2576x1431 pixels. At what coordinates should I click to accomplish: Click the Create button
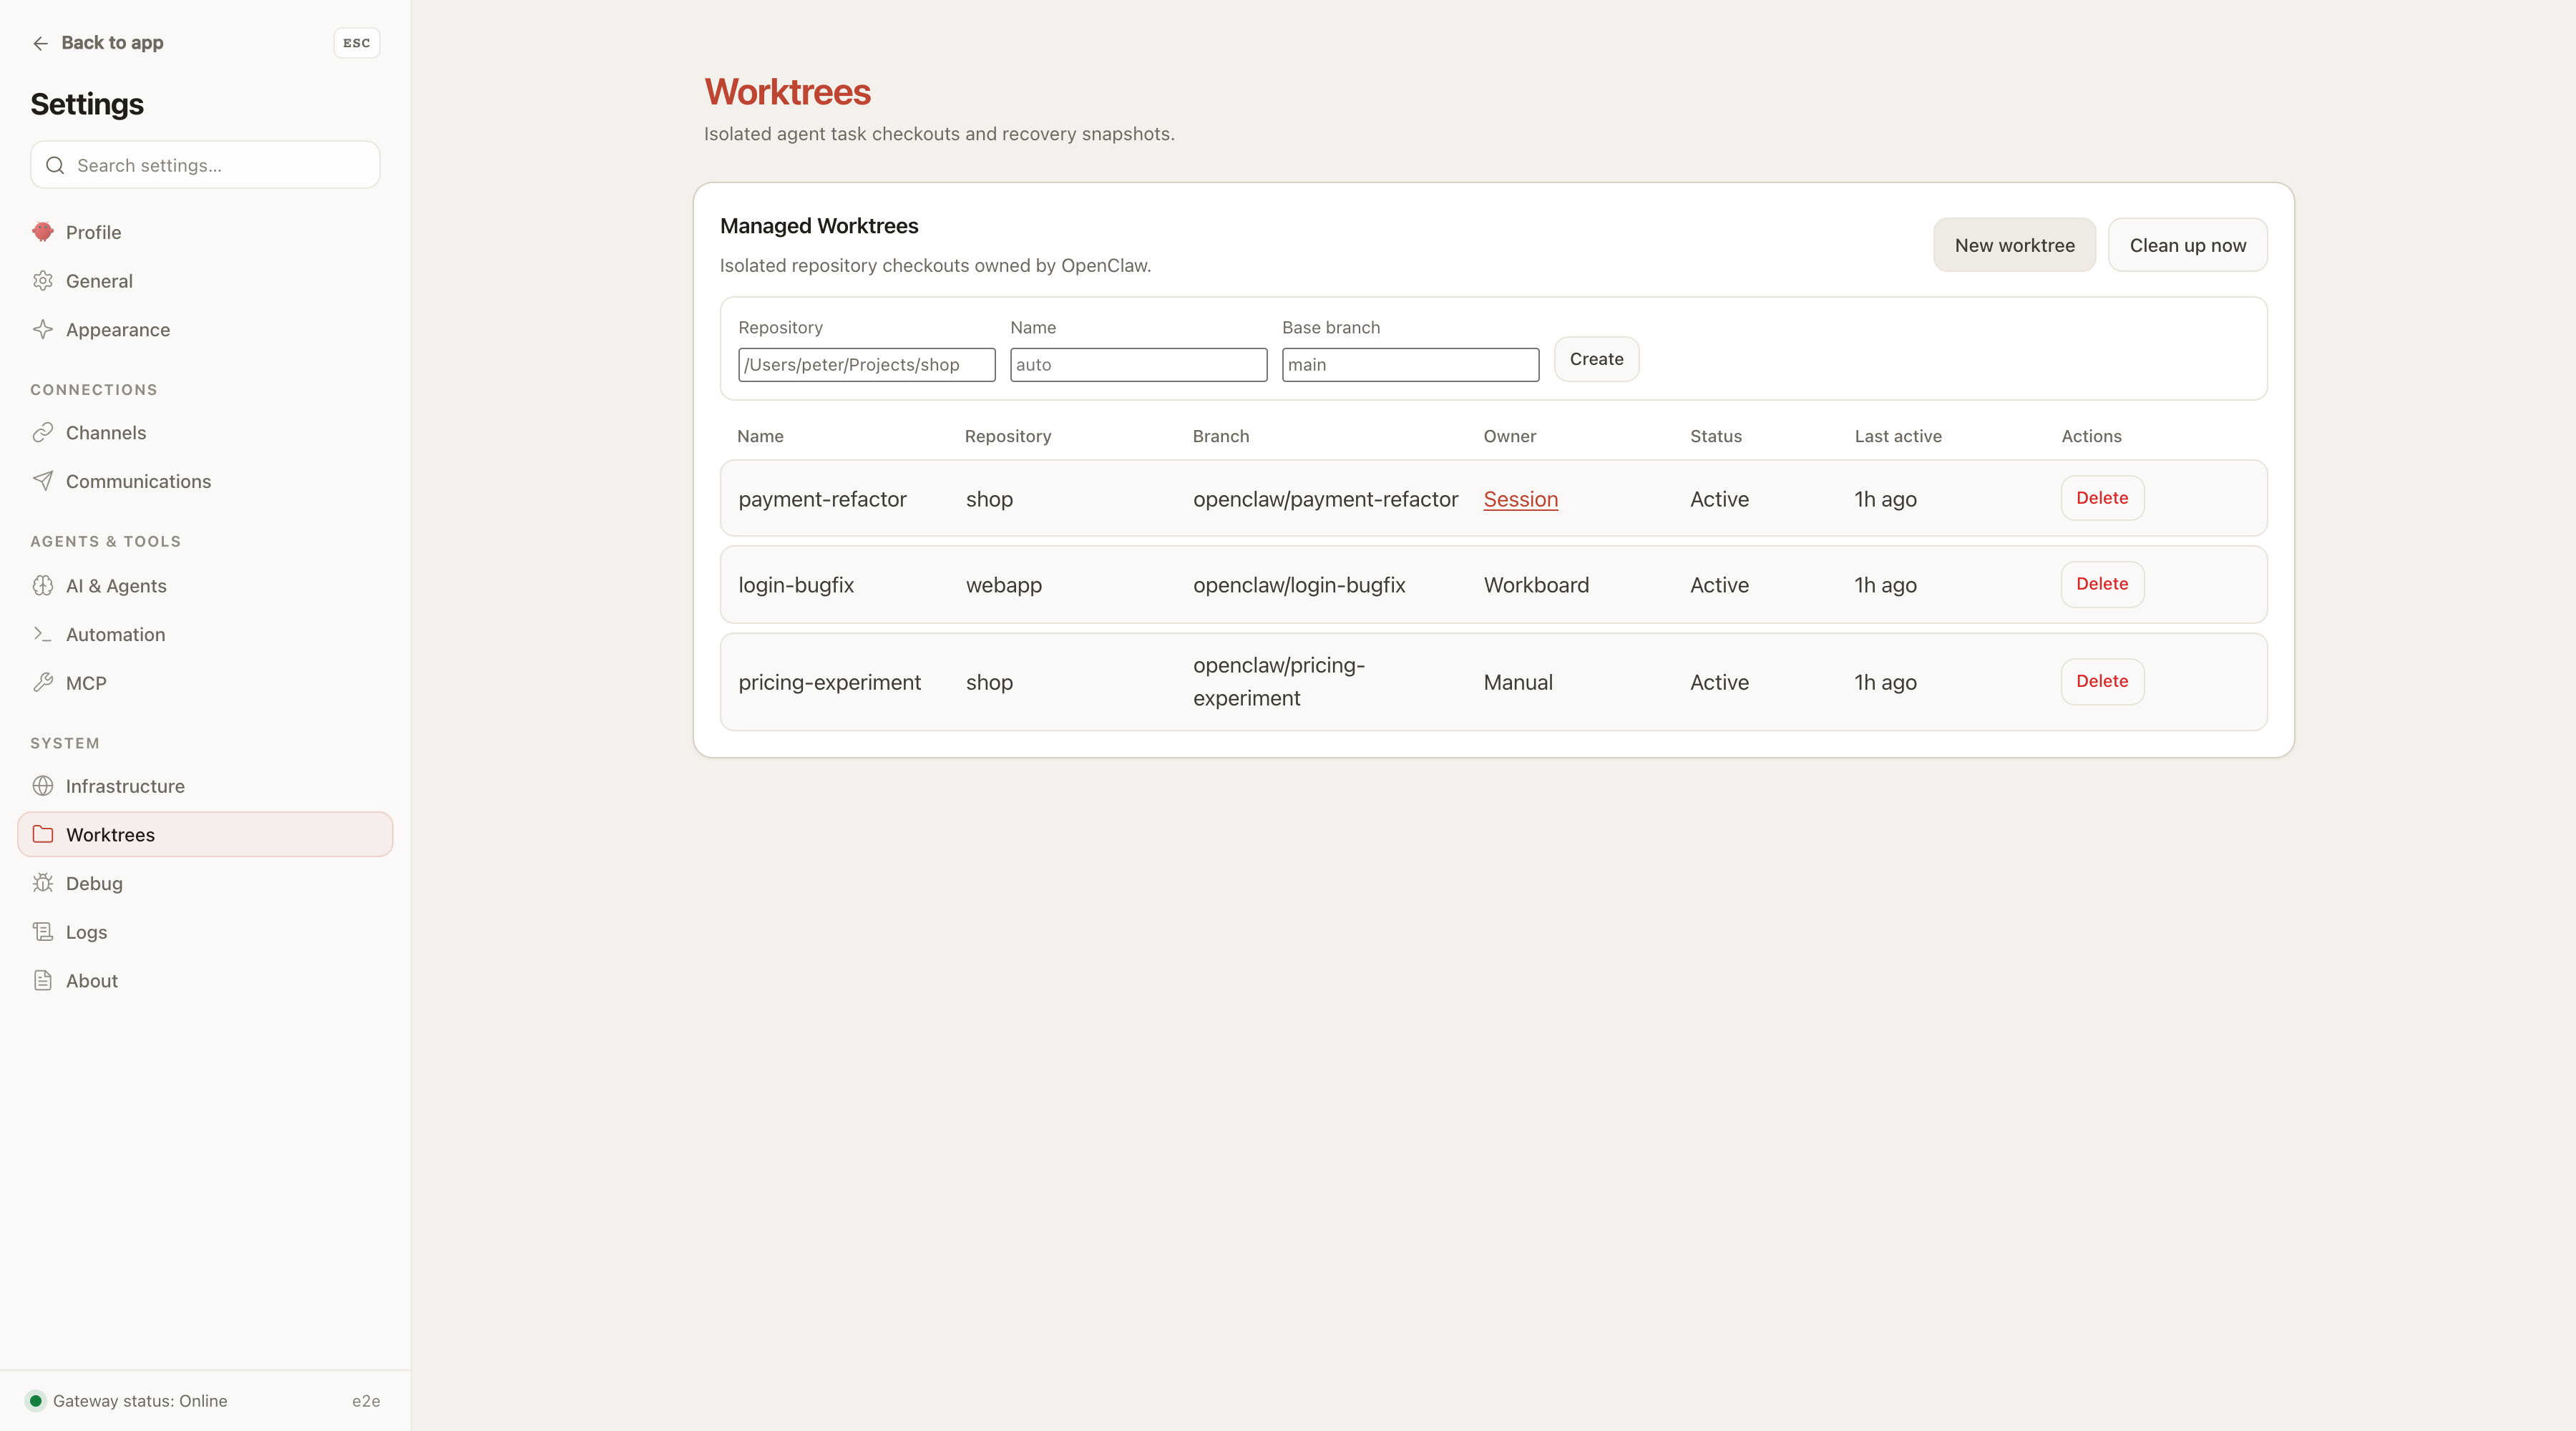pyautogui.click(x=1596, y=359)
